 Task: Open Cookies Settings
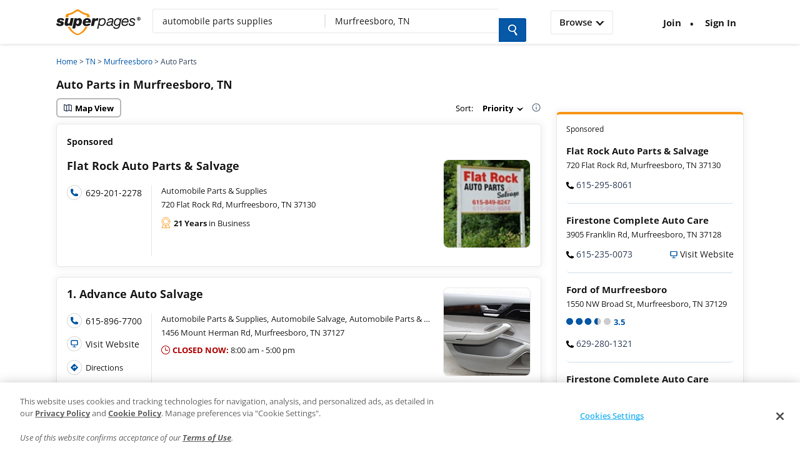[x=611, y=416]
